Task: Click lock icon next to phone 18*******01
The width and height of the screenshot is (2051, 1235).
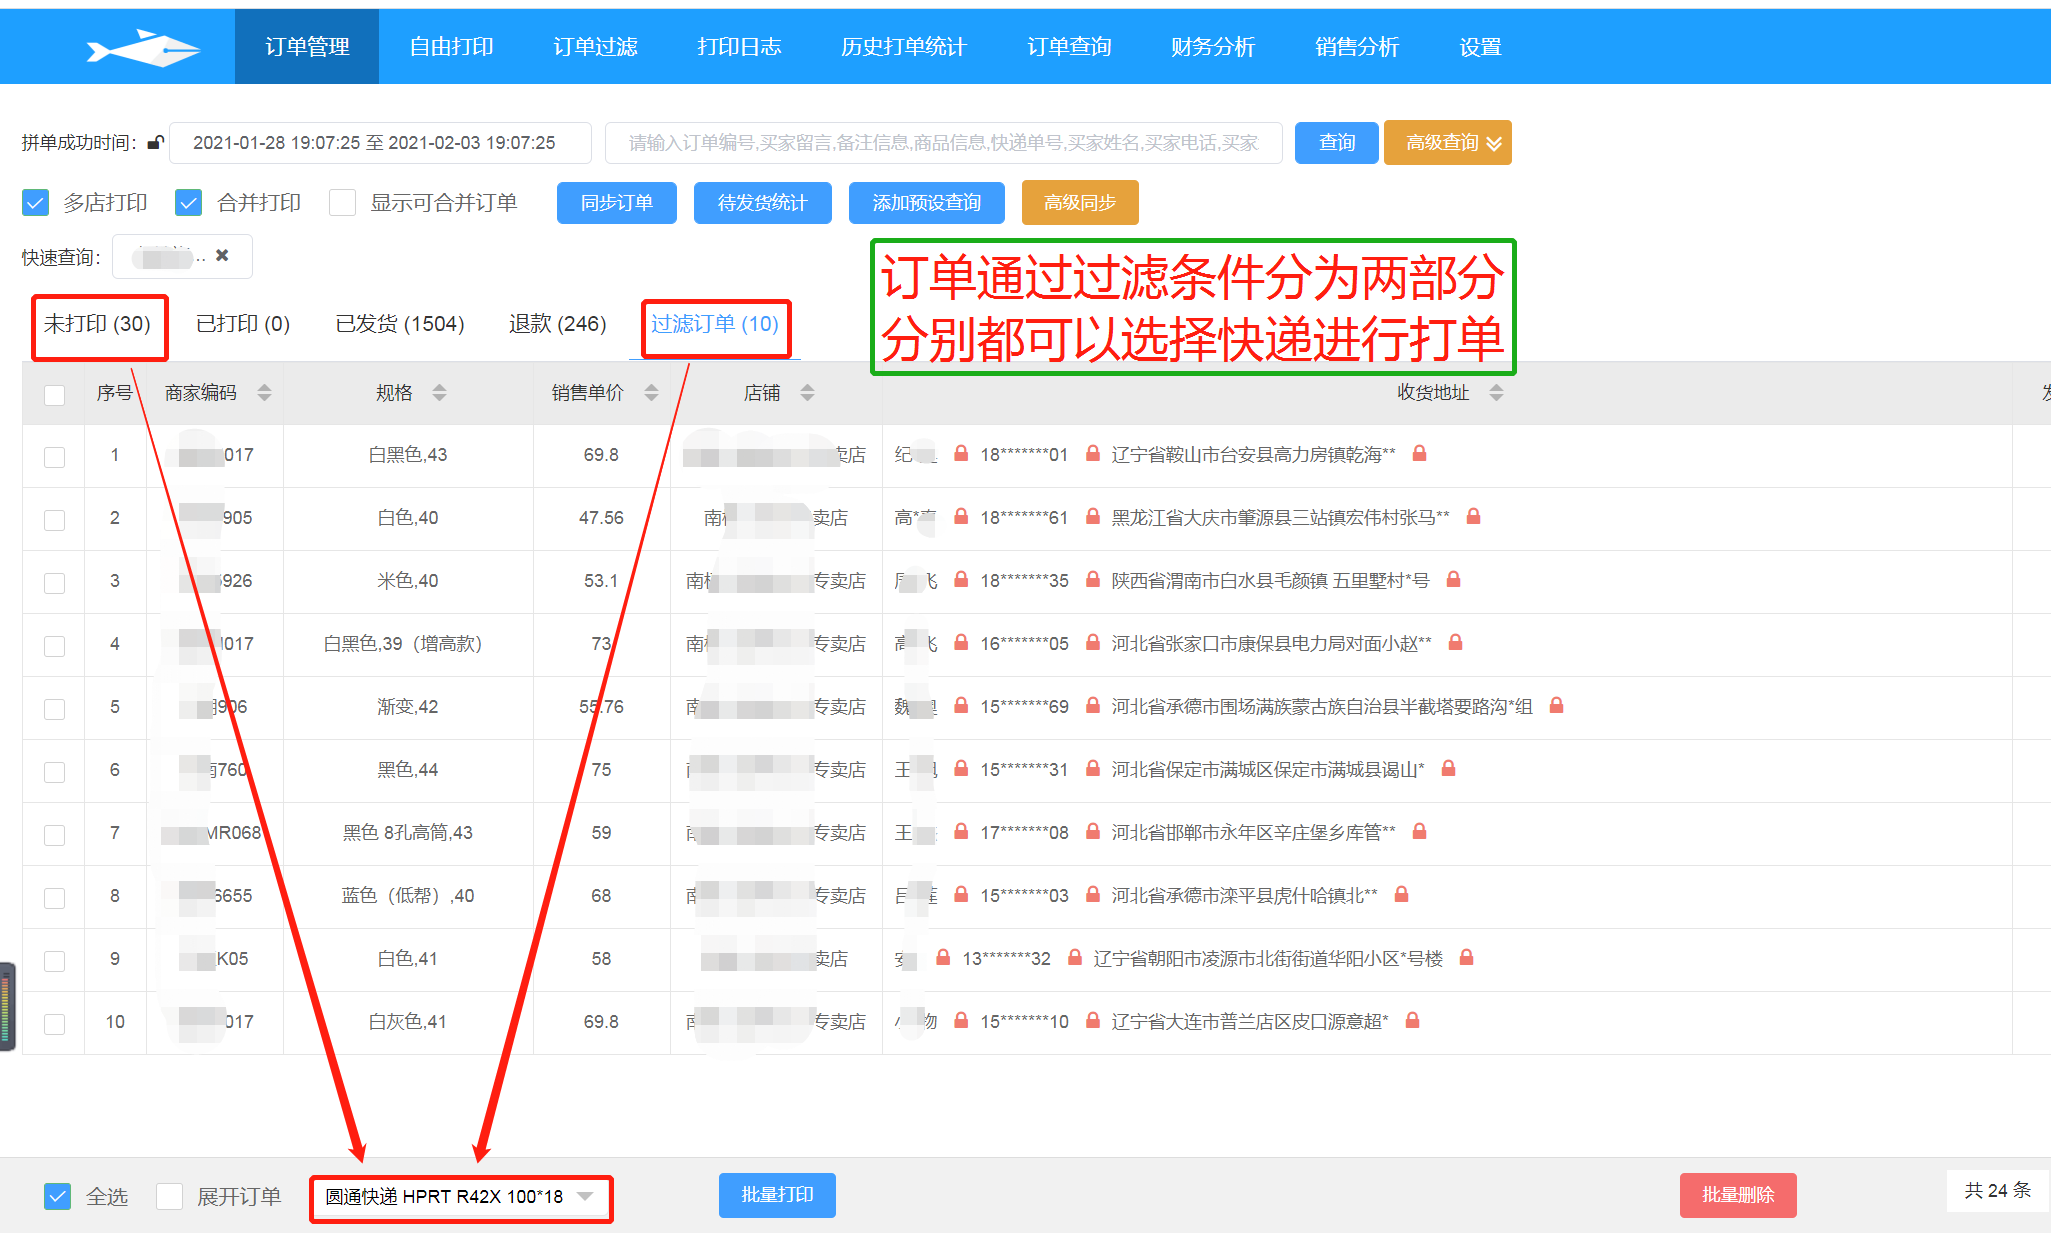Action: click(1093, 454)
